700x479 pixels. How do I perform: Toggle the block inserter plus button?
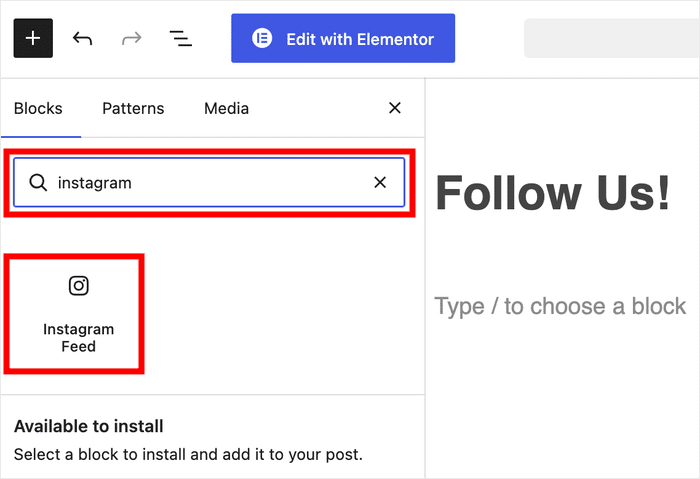pyautogui.click(x=33, y=38)
